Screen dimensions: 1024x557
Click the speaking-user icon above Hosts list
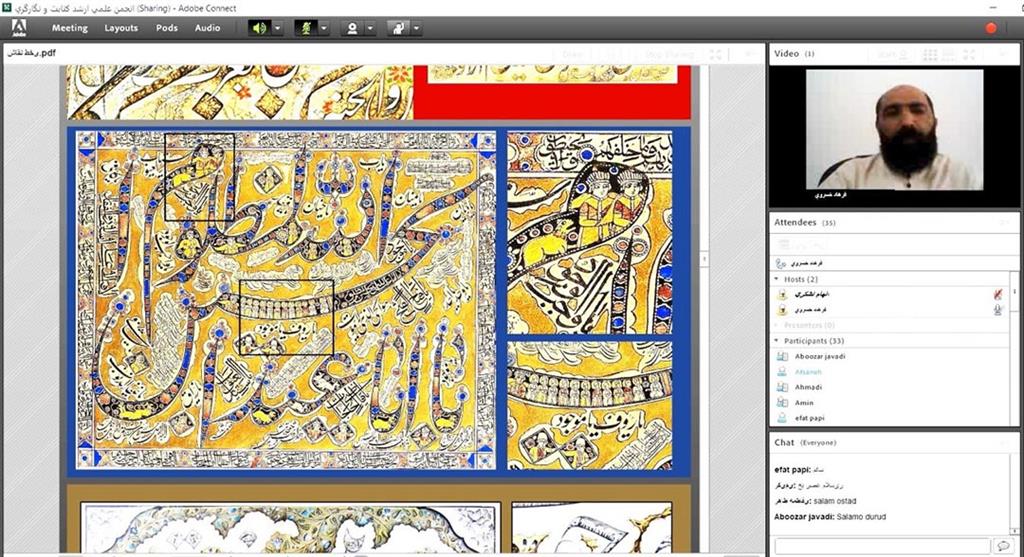pos(780,263)
